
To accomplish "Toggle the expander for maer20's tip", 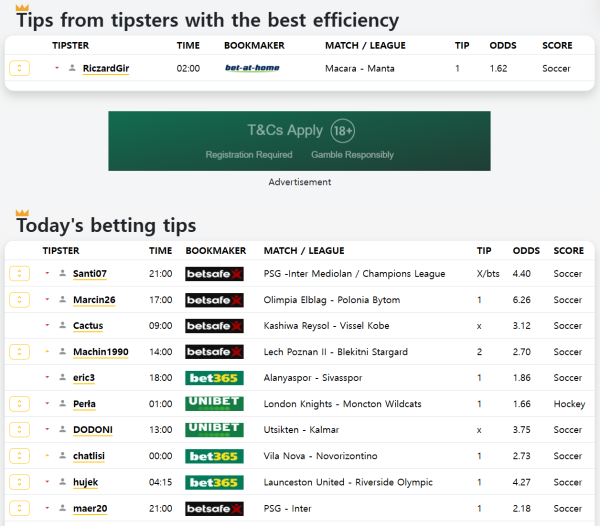I will [19, 508].
